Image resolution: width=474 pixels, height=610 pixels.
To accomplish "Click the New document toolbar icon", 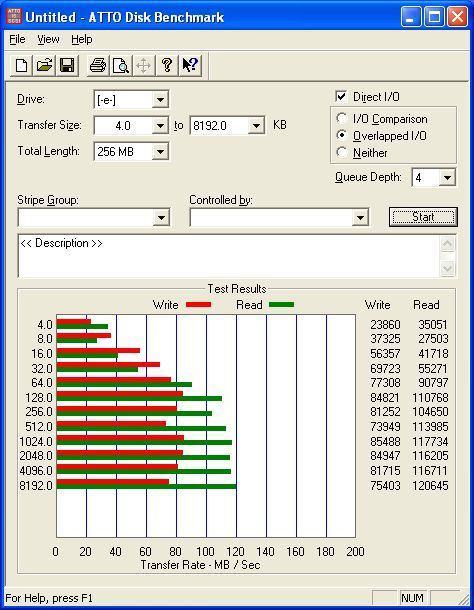I will pos(21,65).
